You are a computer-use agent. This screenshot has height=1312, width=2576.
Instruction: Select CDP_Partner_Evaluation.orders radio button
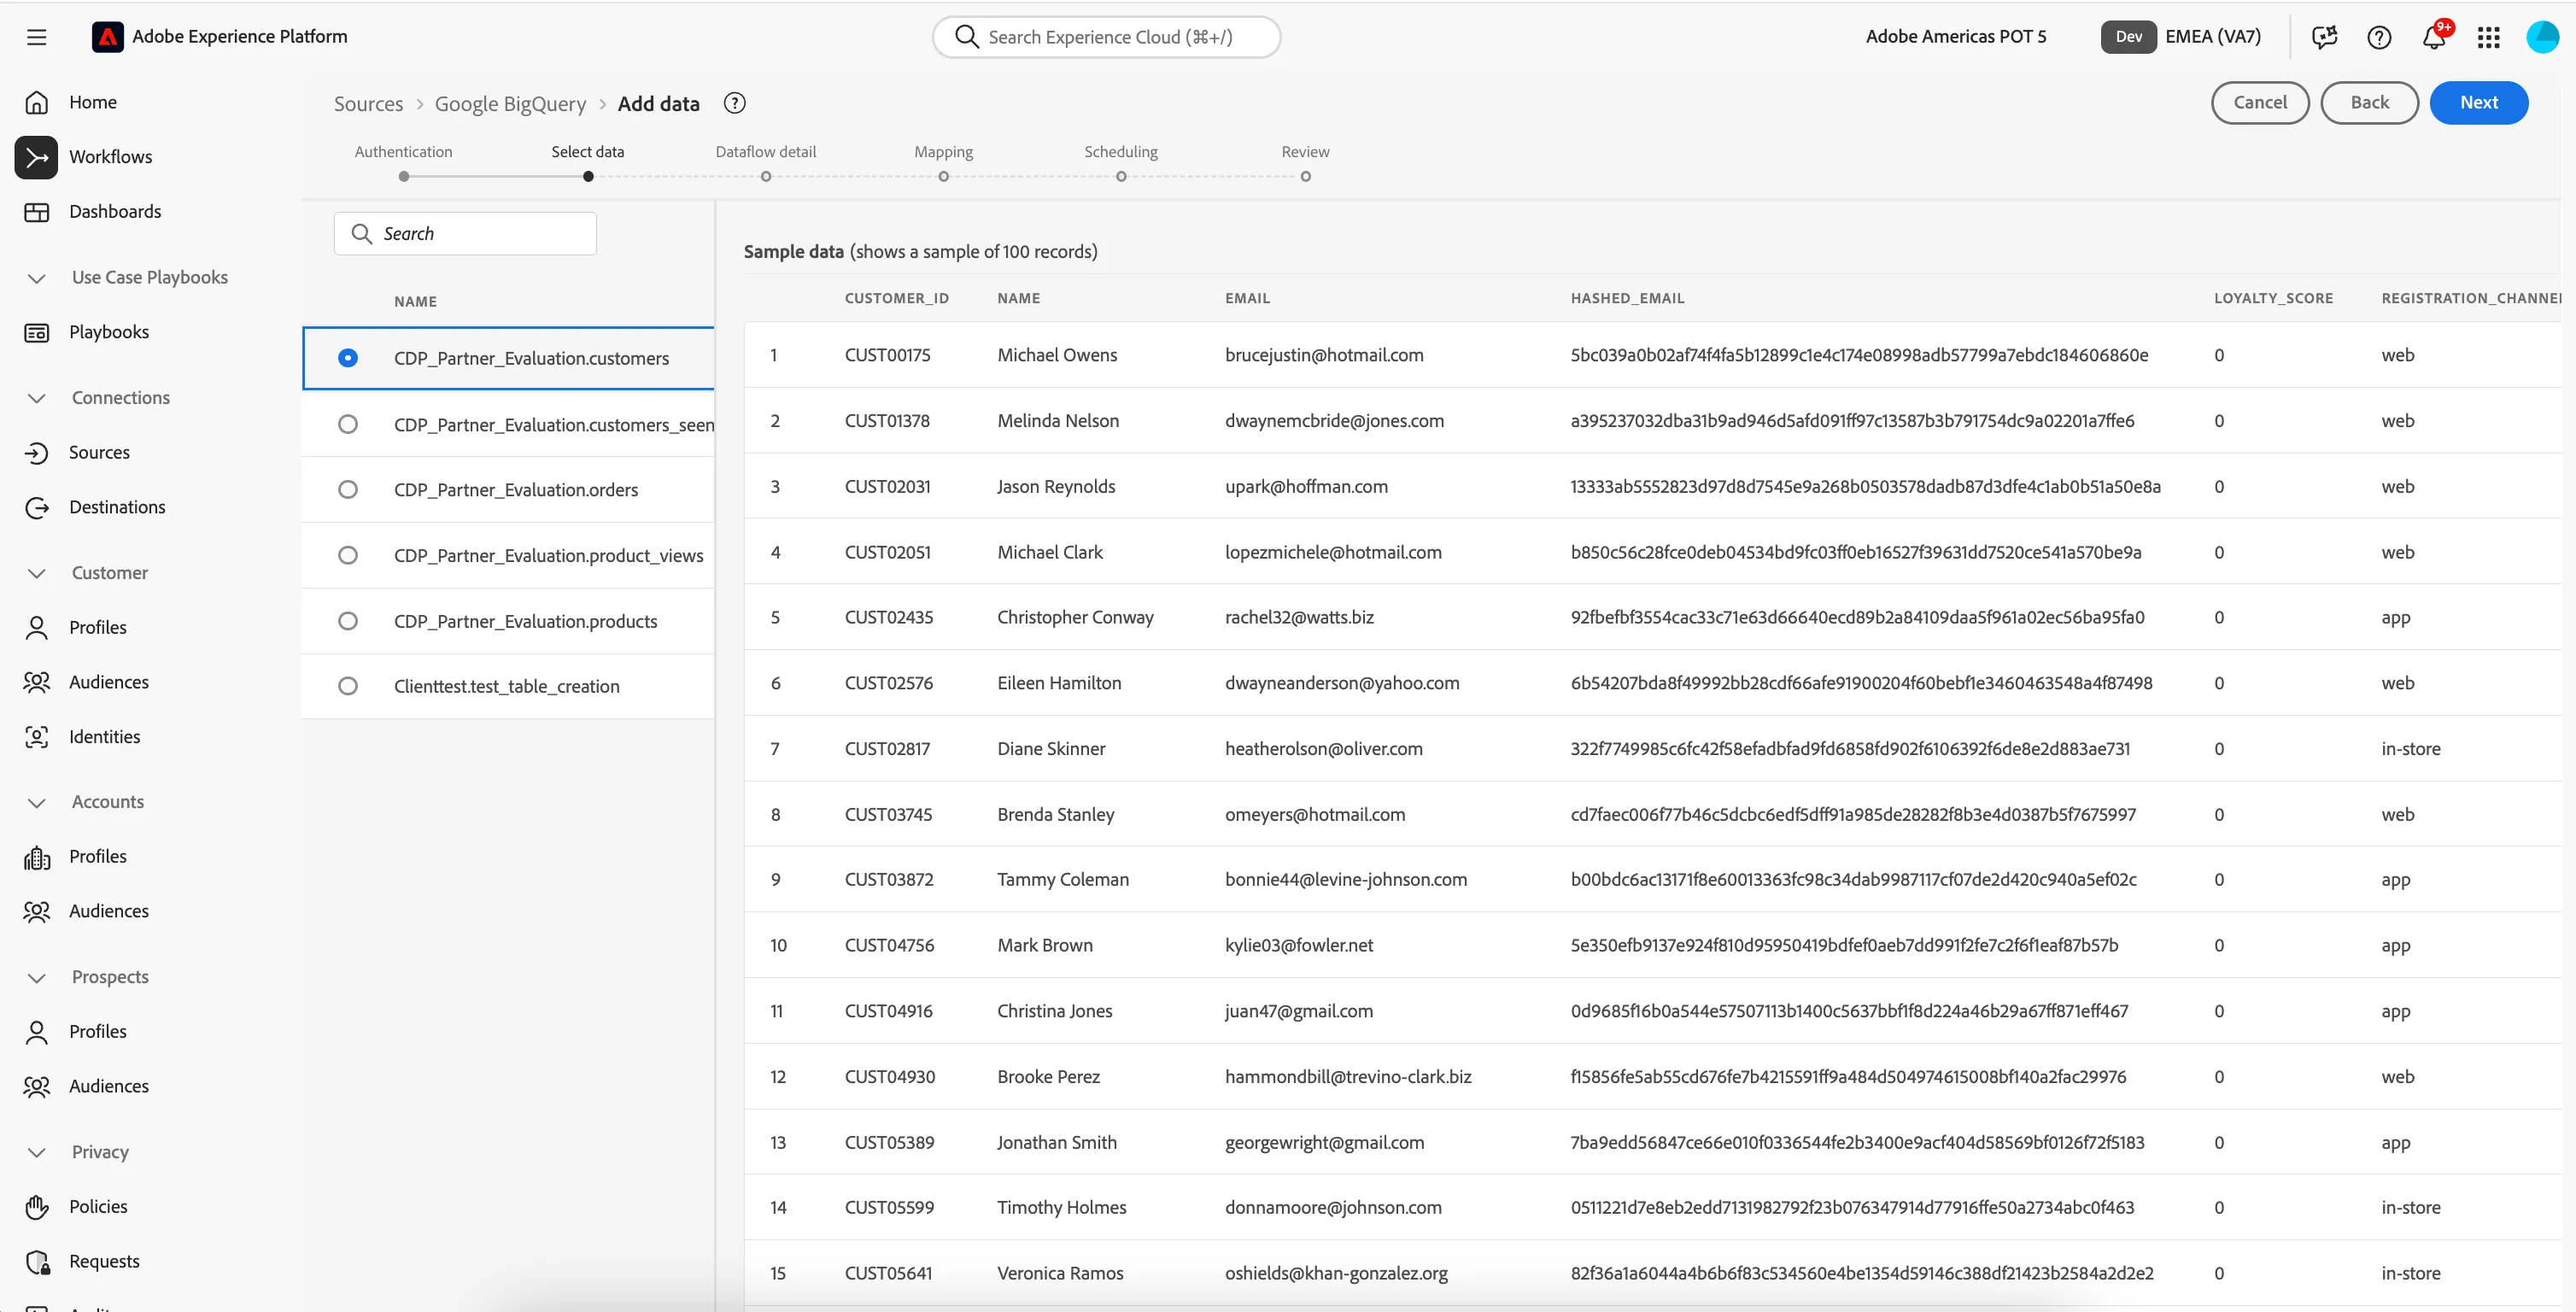[348, 489]
